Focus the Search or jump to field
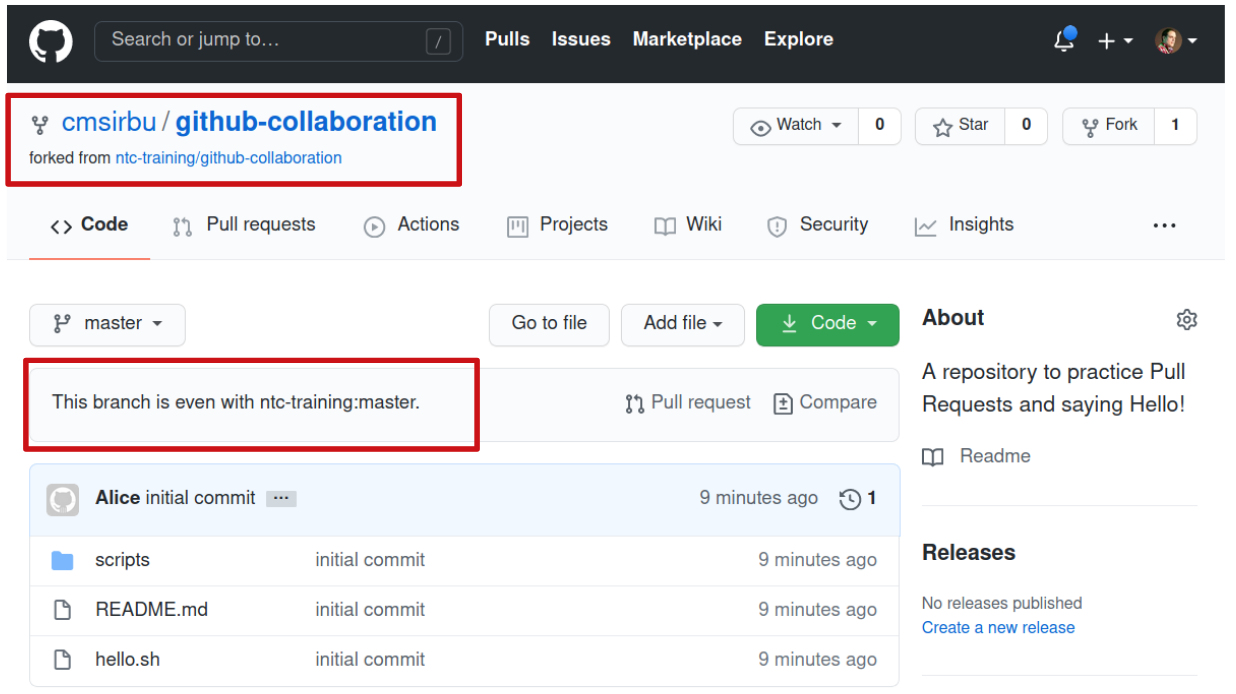This screenshot has width=1236, height=694. pos(265,41)
